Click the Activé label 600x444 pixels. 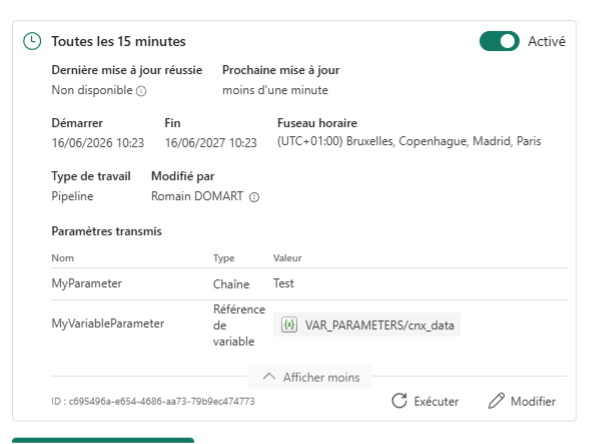[x=546, y=41]
